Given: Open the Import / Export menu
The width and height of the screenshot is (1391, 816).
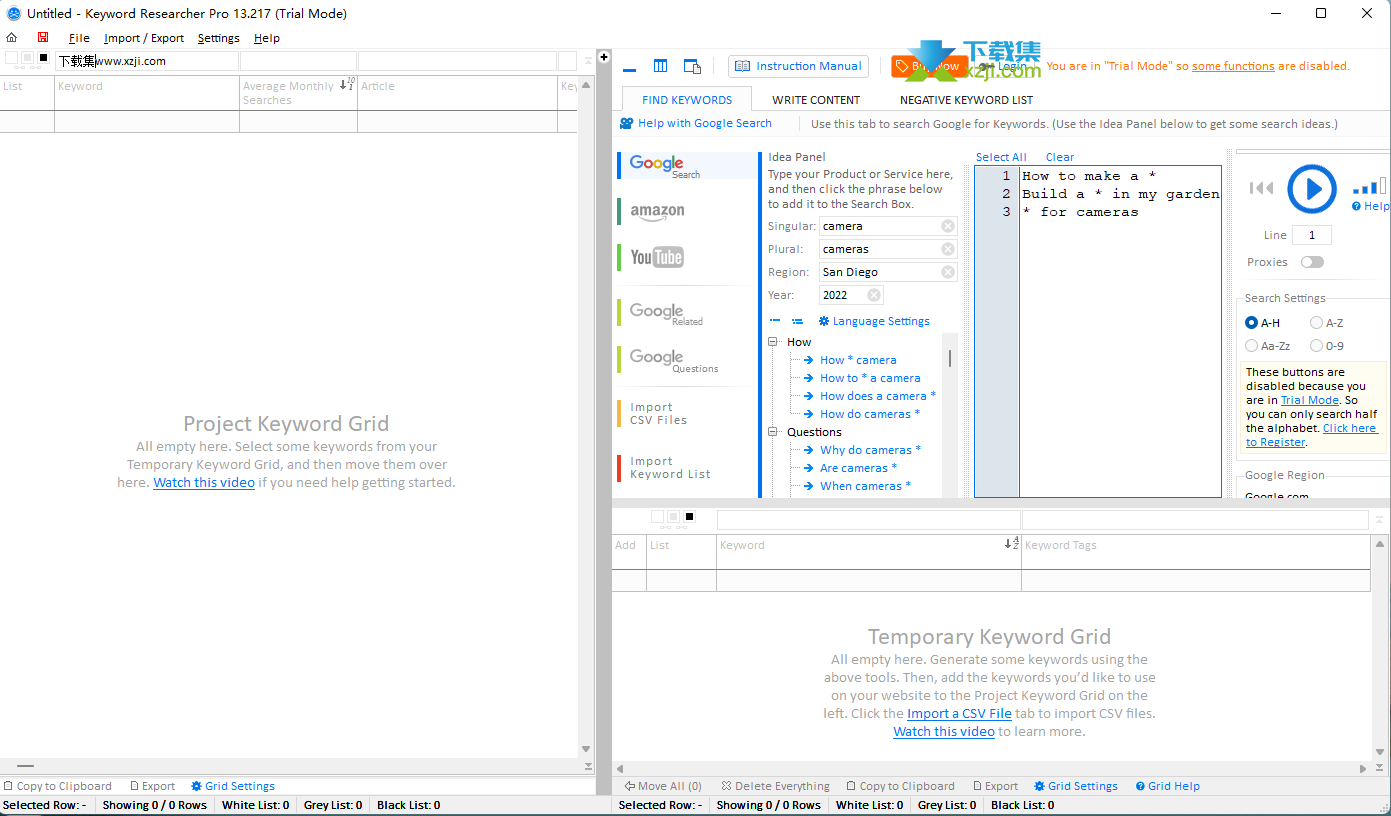Looking at the screenshot, I should (x=144, y=38).
